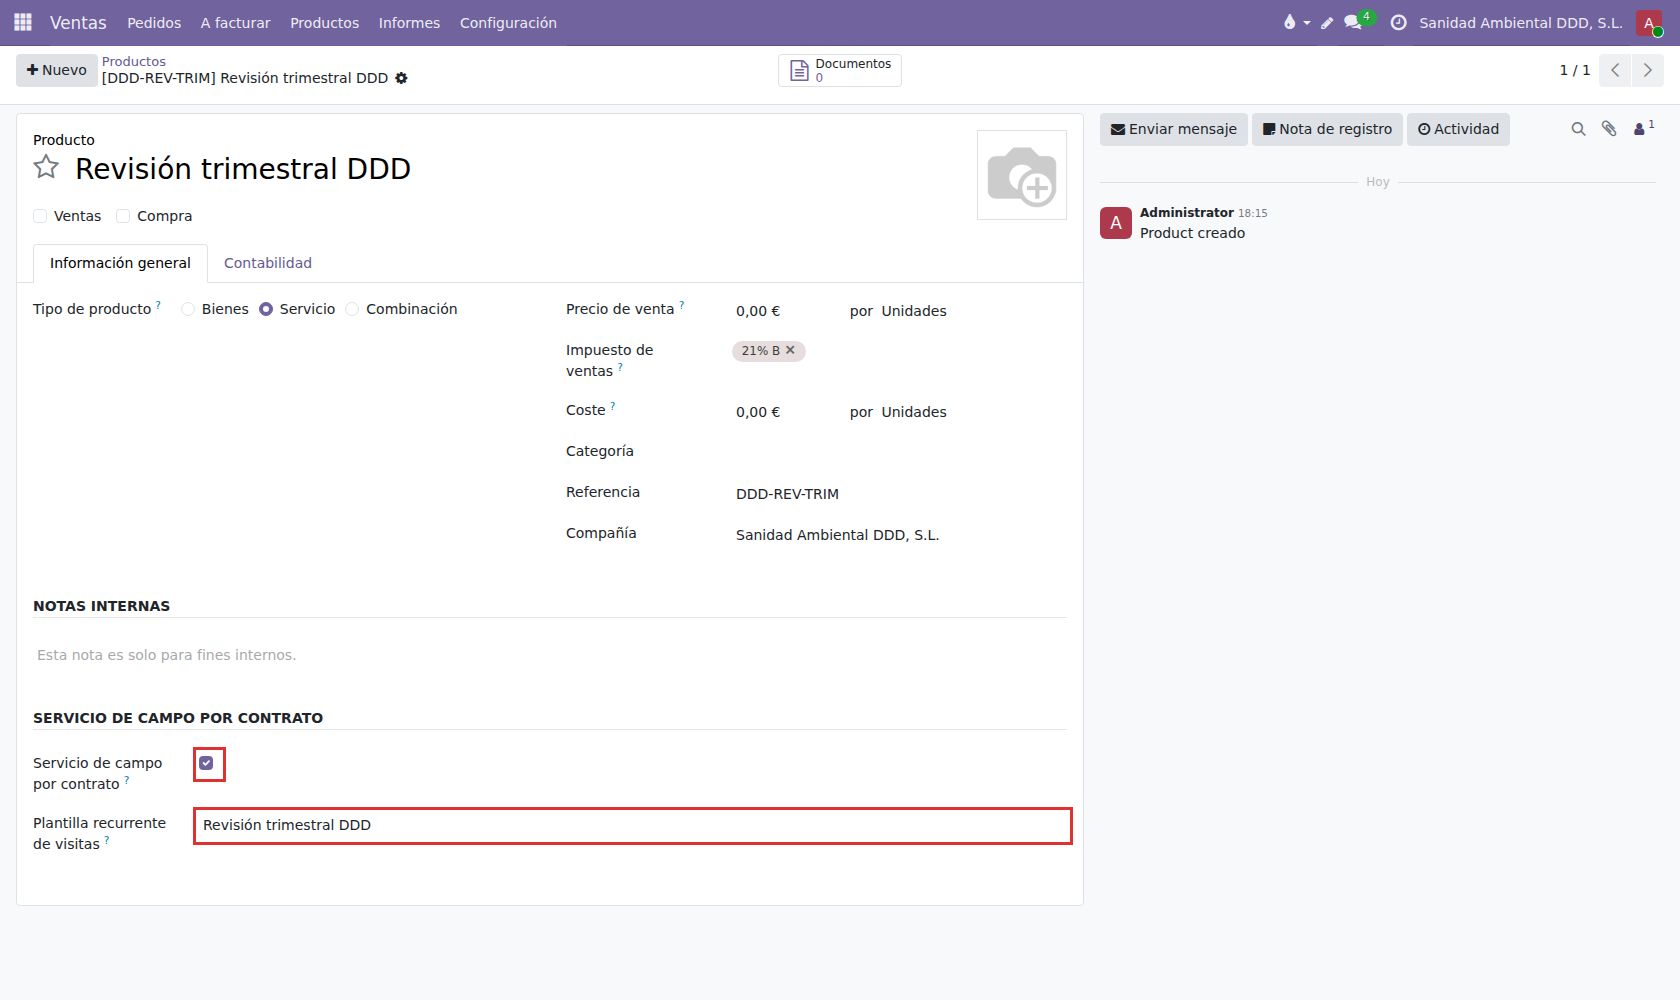Change the Unidades unit next to Precio de venta
Screen dimensions: 1680x1000
click(x=914, y=311)
